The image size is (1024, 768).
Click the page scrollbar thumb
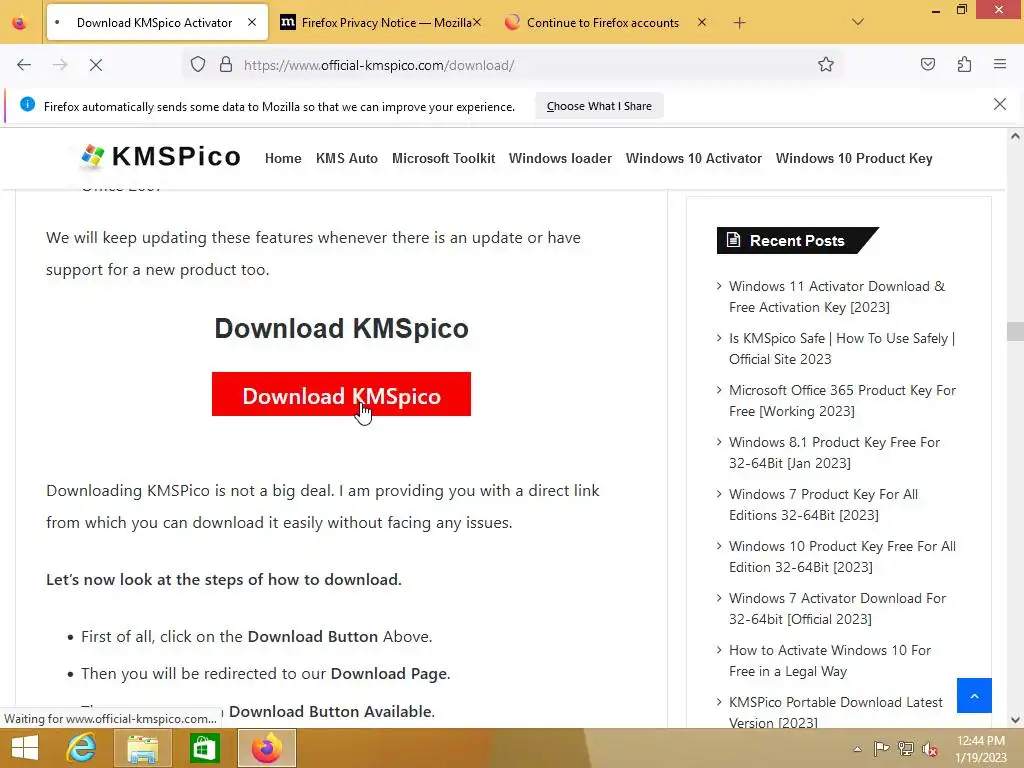[x=1014, y=331]
